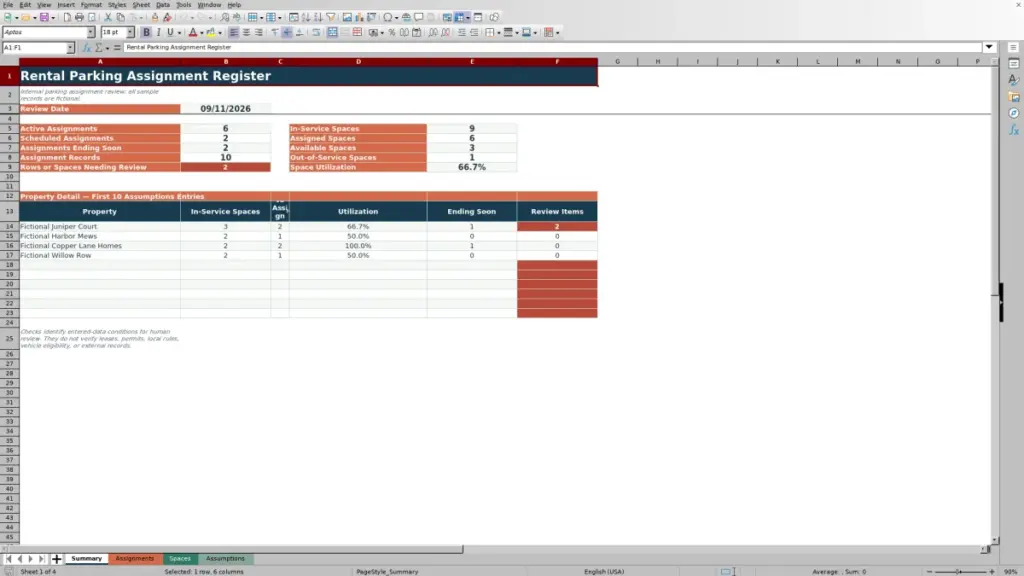Open the Format menu
Viewport: 1024px width, 576px height.
click(x=91, y=5)
